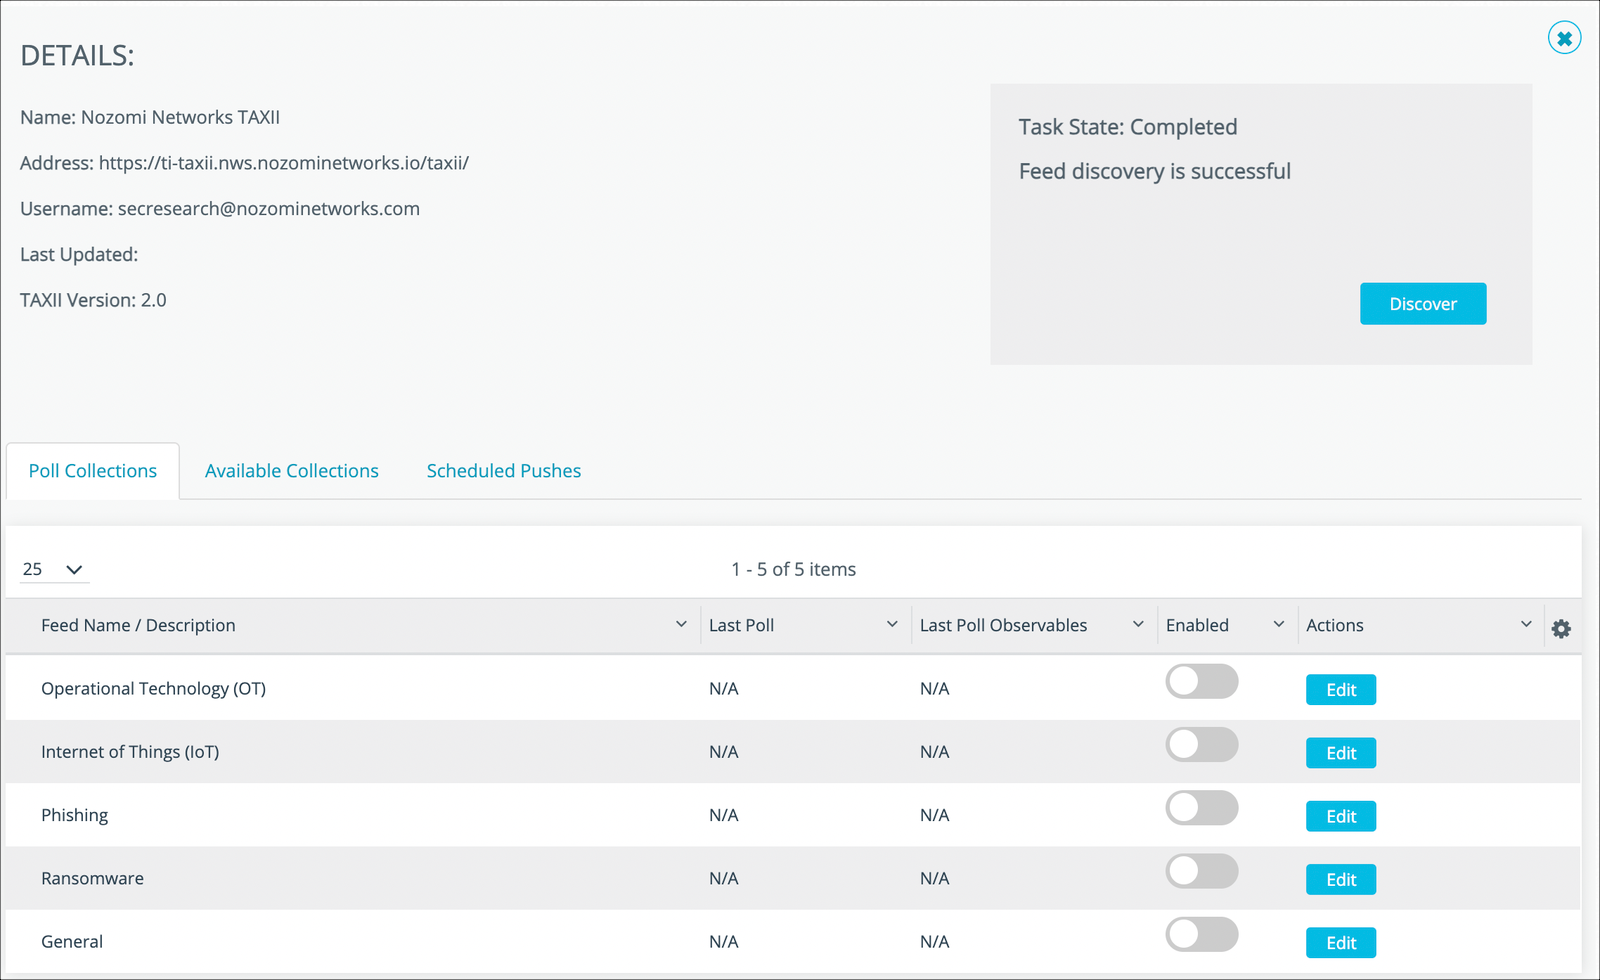
Task: Enable the Operational Technology (OT) feed toggle
Action: click(x=1202, y=682)
